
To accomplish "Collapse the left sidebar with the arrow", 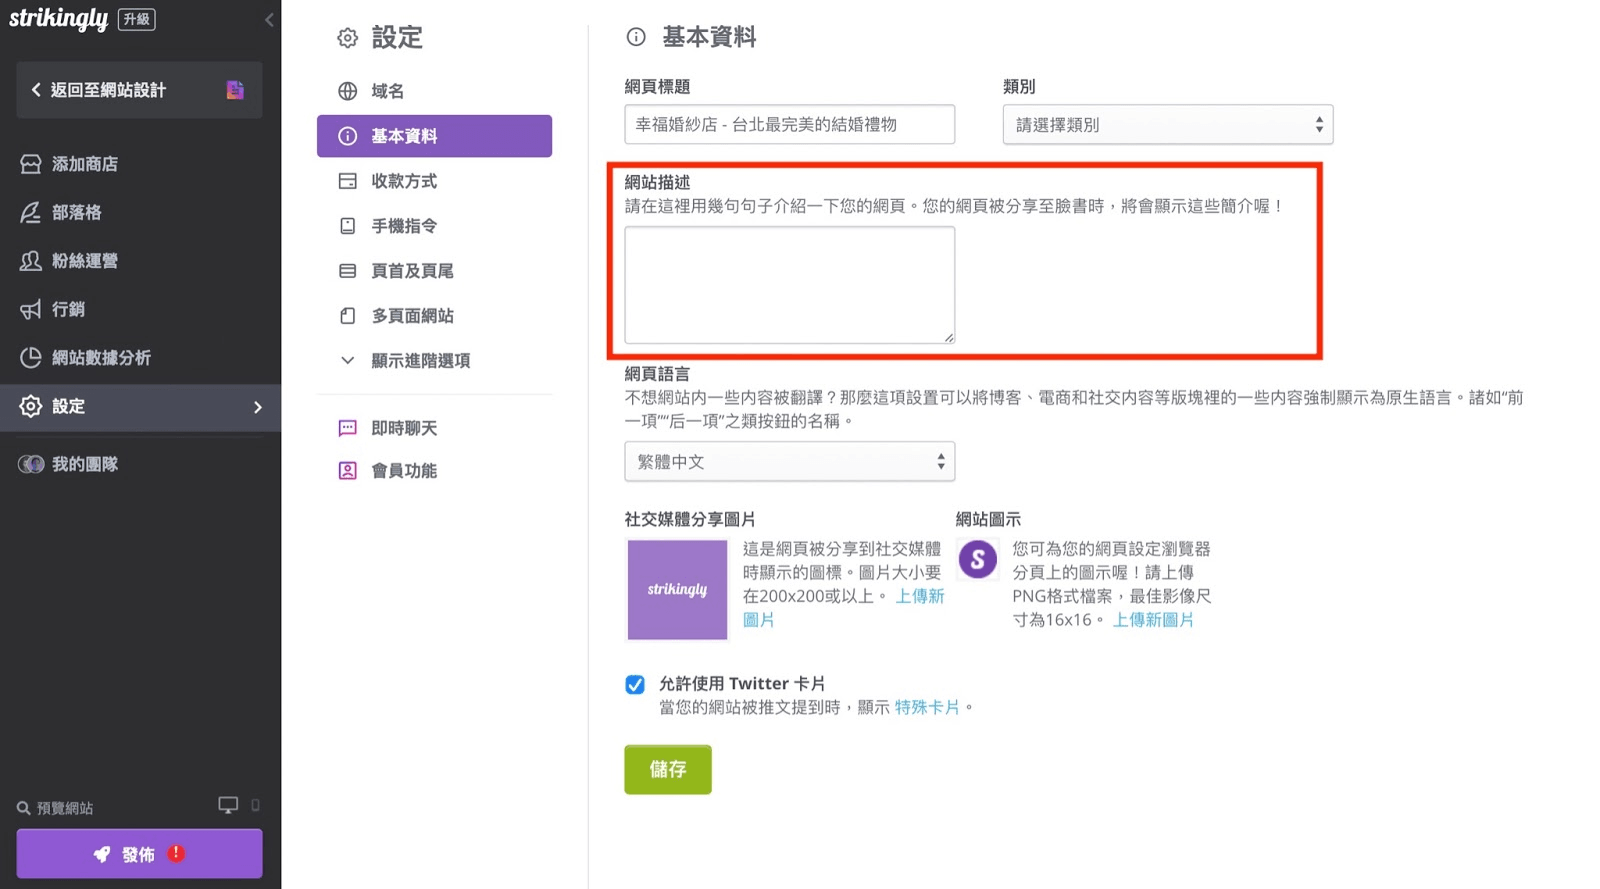I will click(268, 19).
